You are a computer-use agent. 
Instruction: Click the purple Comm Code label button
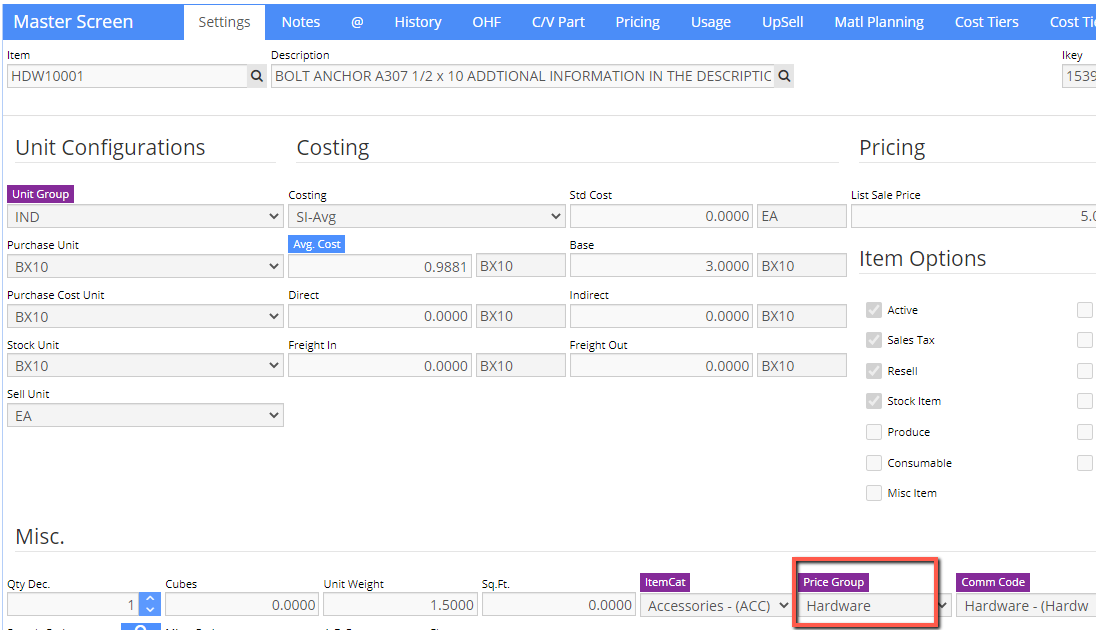[993, 582]
